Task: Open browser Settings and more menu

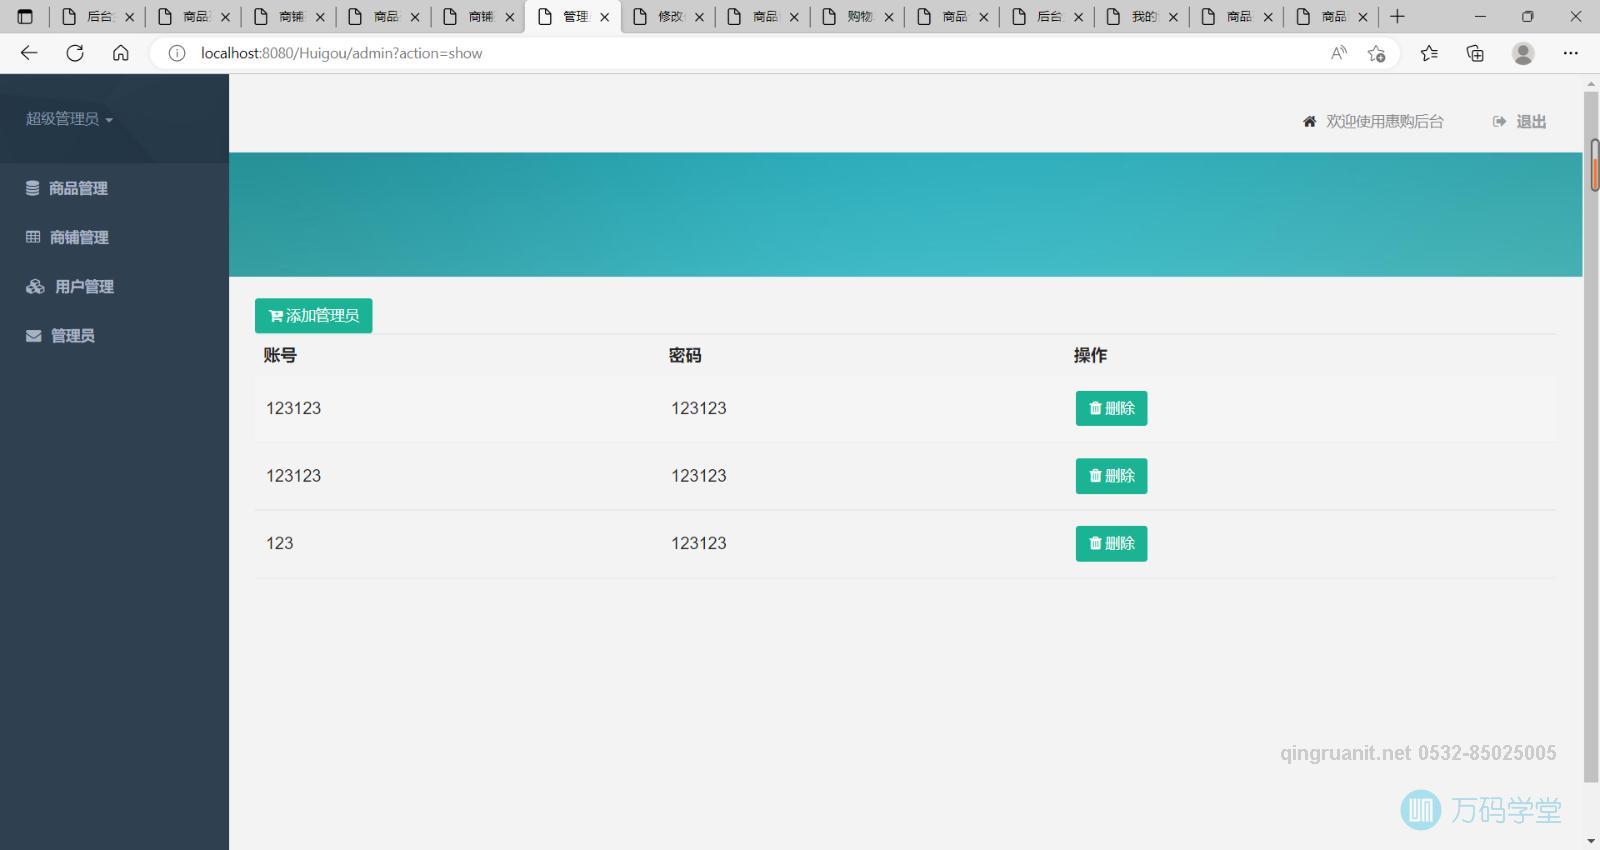Action: click(1571, 53)
